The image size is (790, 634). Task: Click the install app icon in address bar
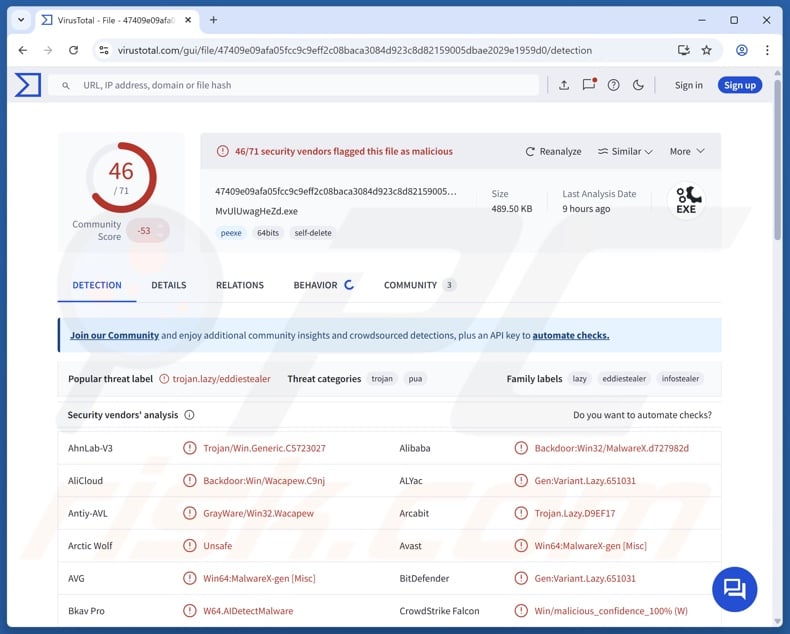(683, 50)
